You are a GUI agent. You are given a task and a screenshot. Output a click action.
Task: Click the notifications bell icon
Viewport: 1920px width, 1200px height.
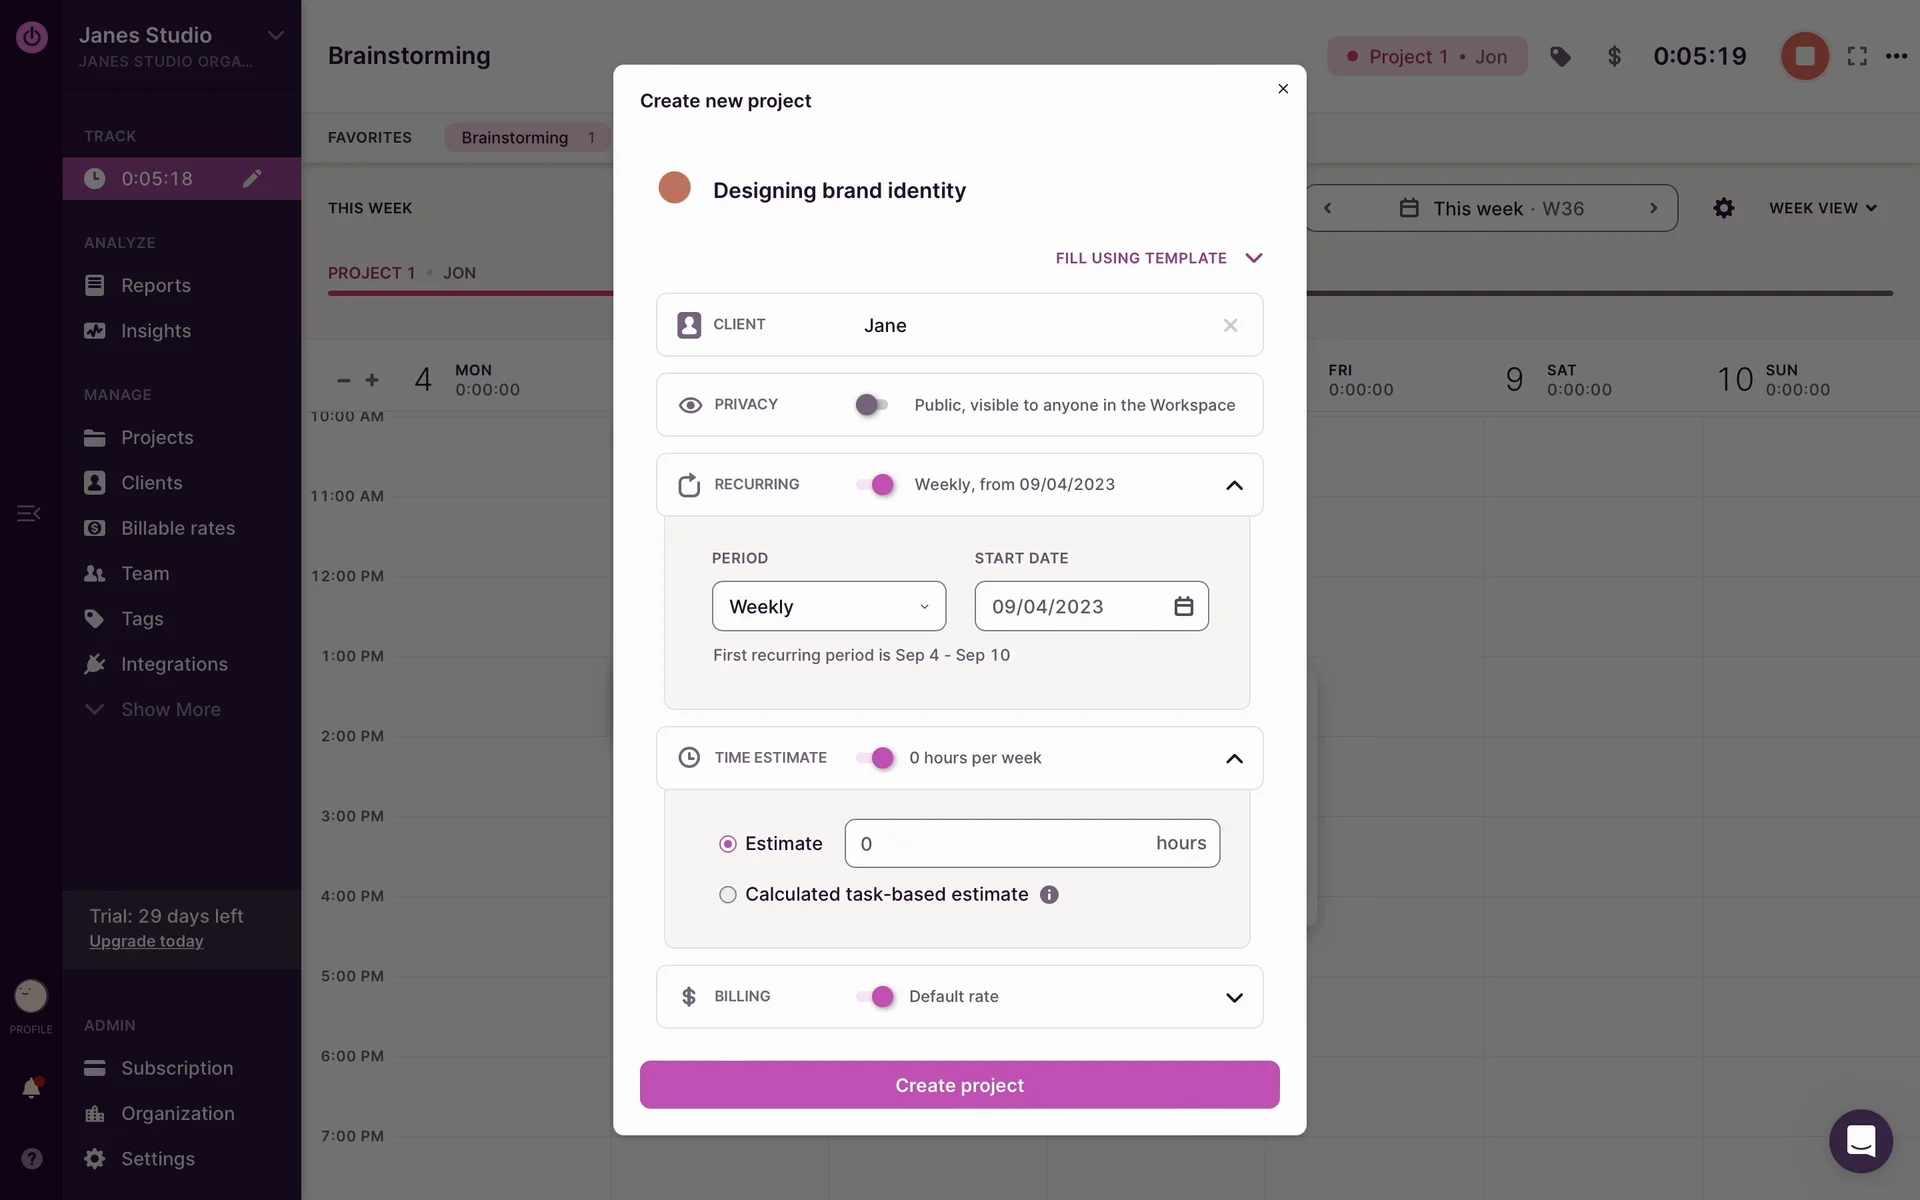(x=31, y=1088)
